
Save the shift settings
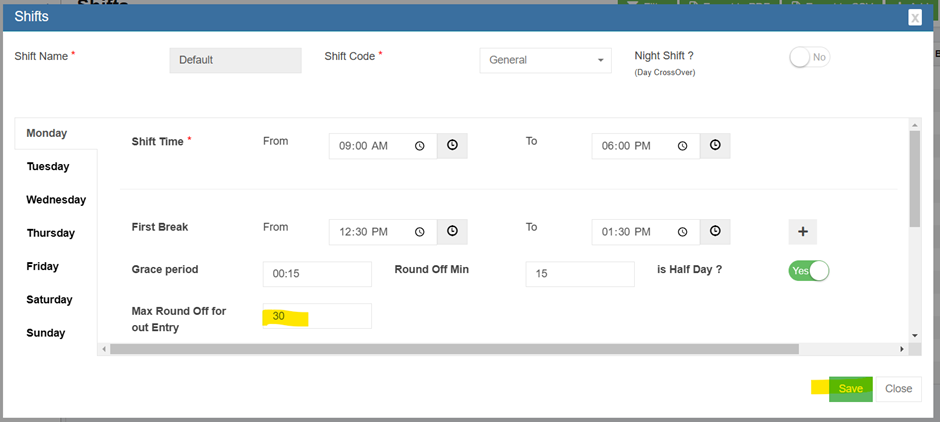coord(851,389)
